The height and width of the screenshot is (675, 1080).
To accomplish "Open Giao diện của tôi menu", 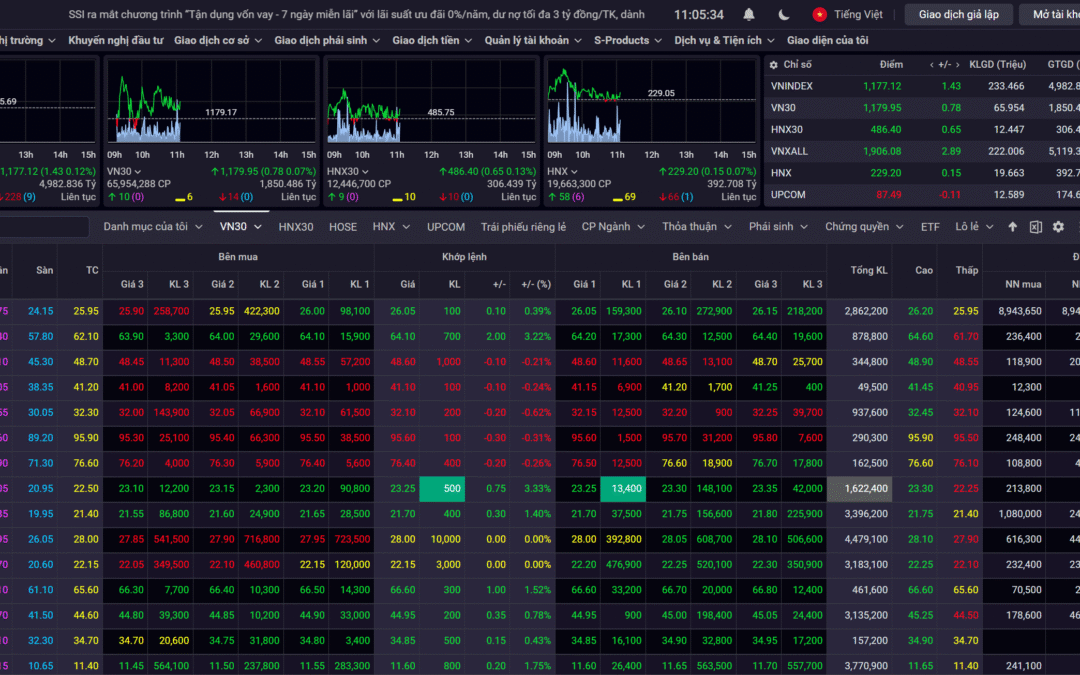I will 827,40.
